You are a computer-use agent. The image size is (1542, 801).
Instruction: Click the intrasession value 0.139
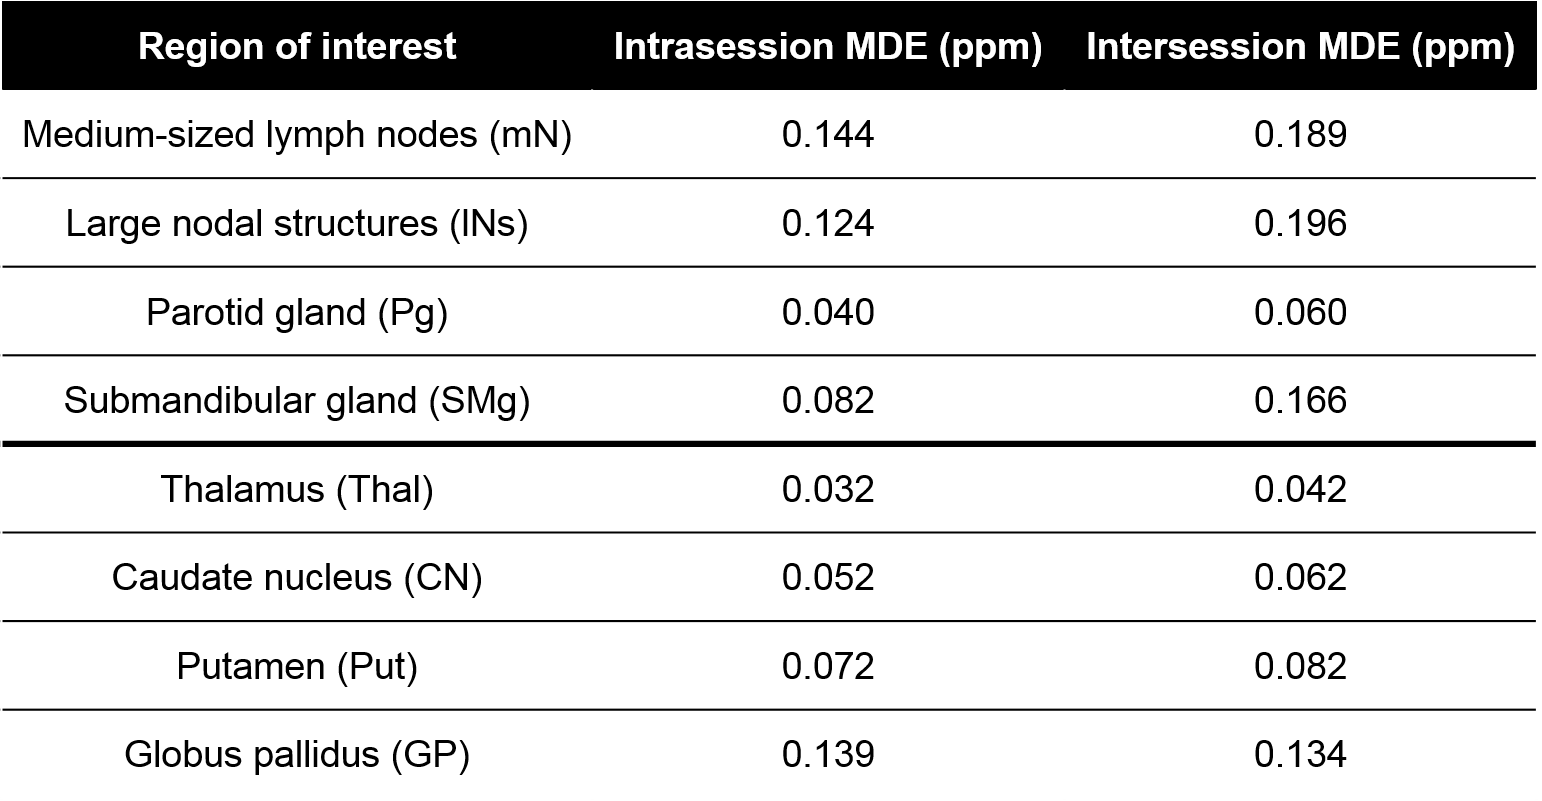tap(828, 754)
